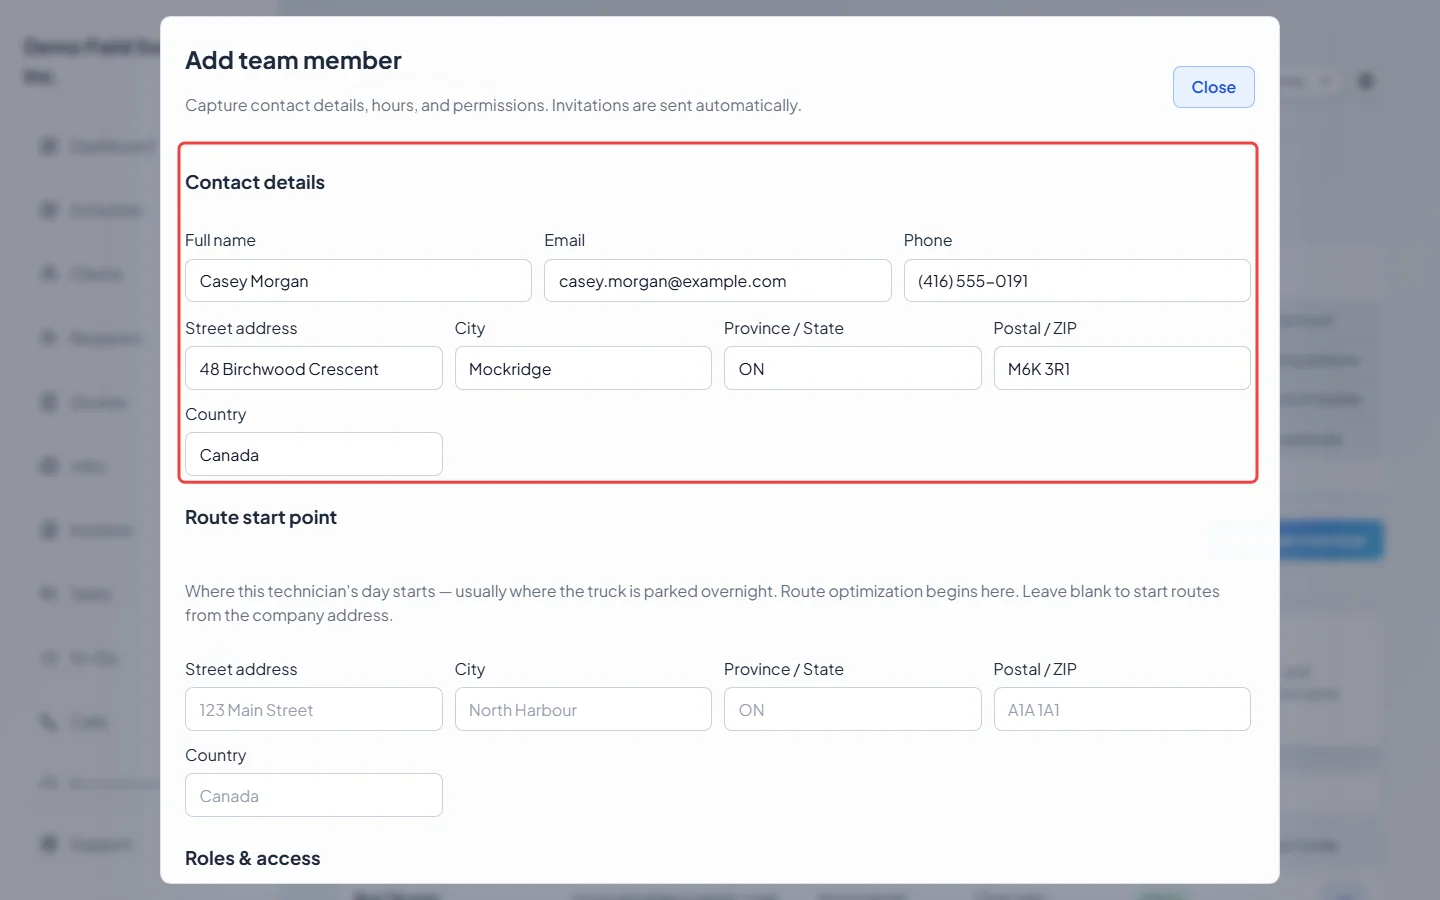Click the "Full name" label text

coord(220,240)
